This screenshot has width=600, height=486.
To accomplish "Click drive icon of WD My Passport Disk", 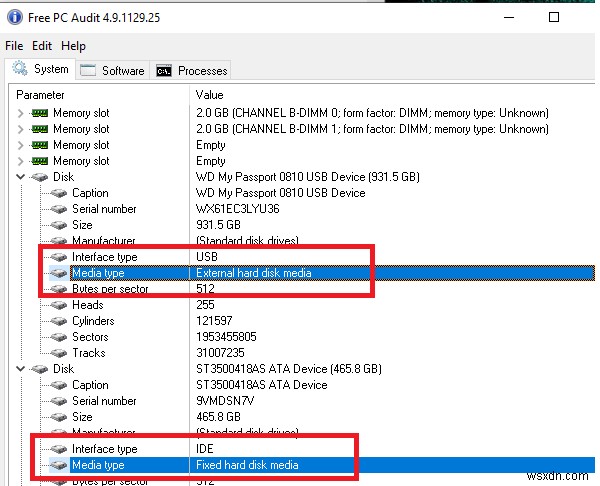I will 40,177.
